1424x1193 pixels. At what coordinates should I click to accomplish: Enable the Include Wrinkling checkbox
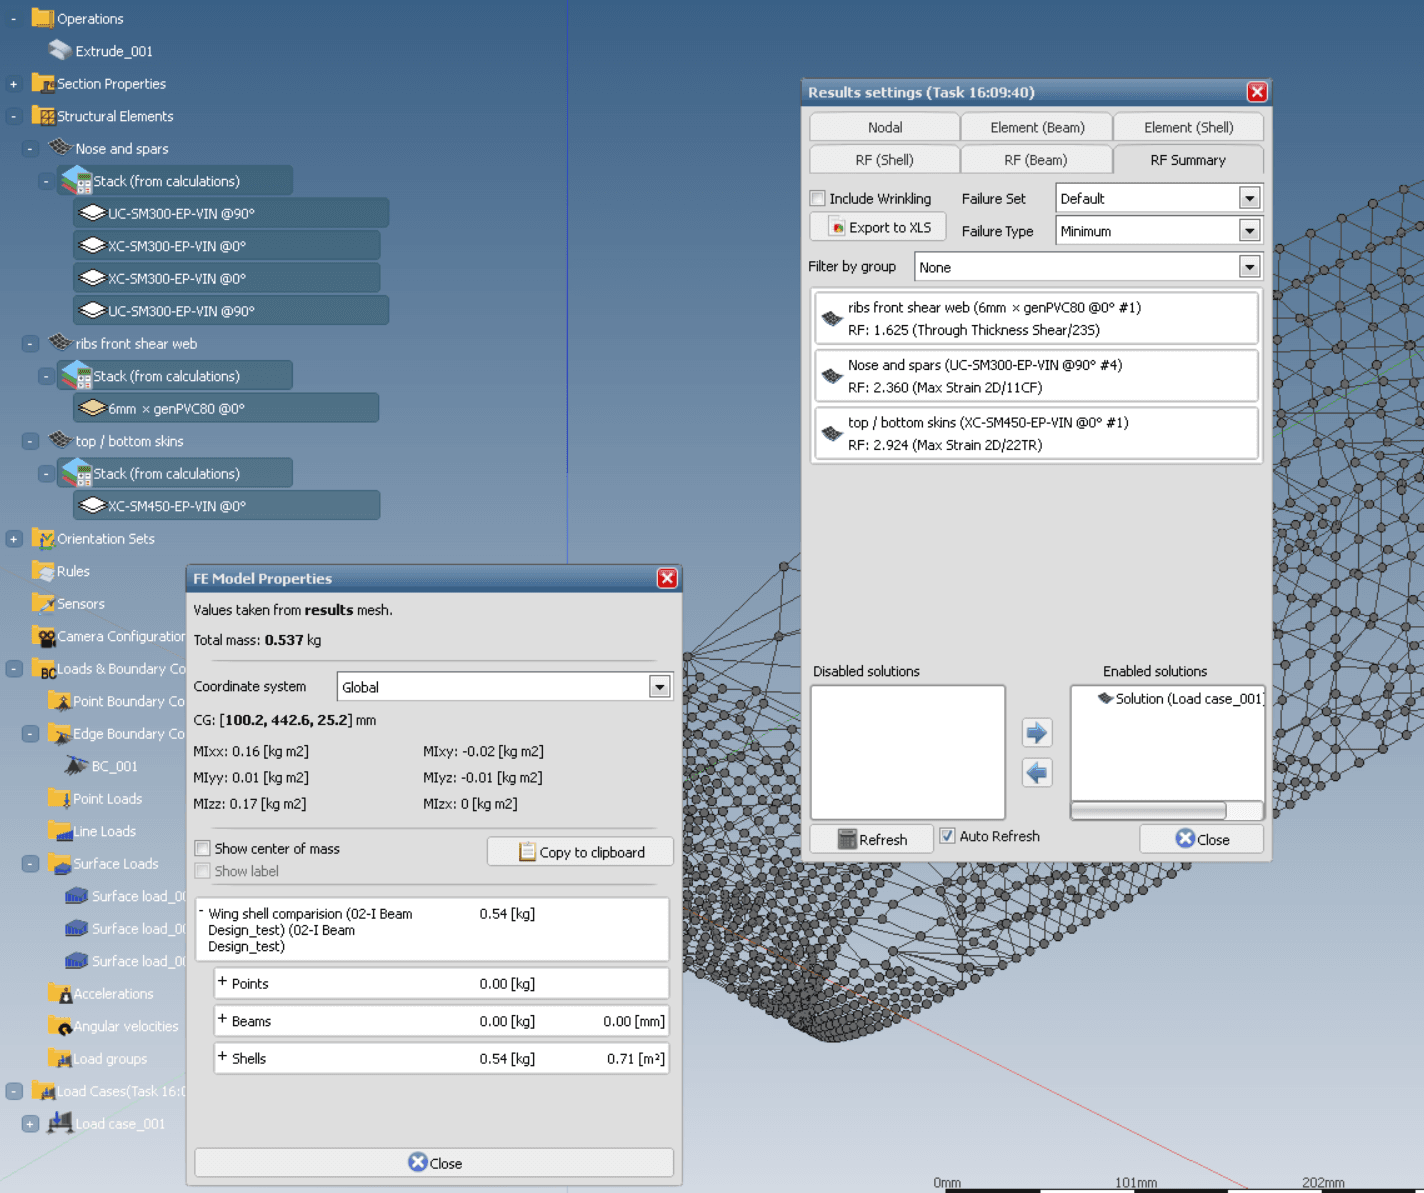point(818,198)
